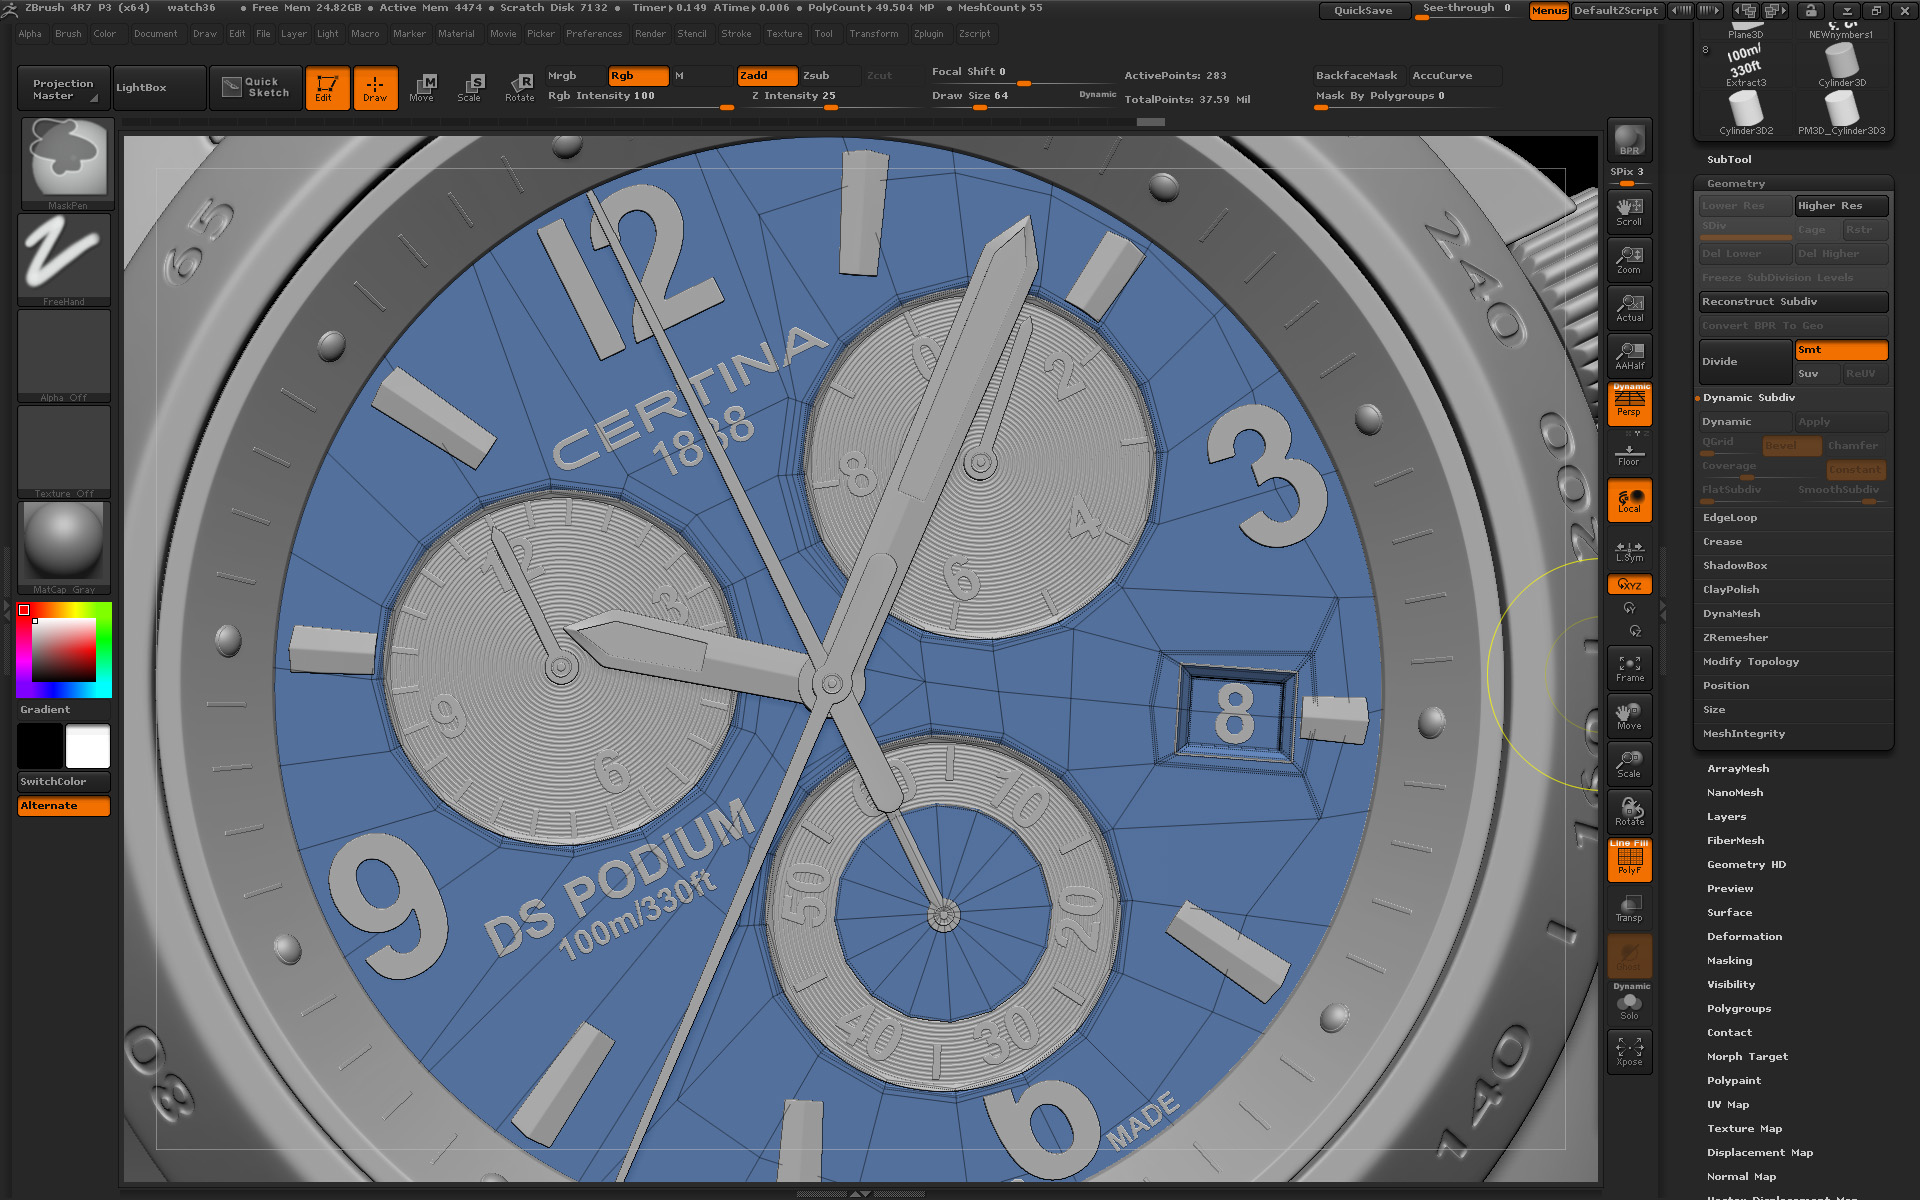This screenshot has height=1200, width=1920.
Task: Open the Zplugin menu
Action: click(x=928, y=34)
